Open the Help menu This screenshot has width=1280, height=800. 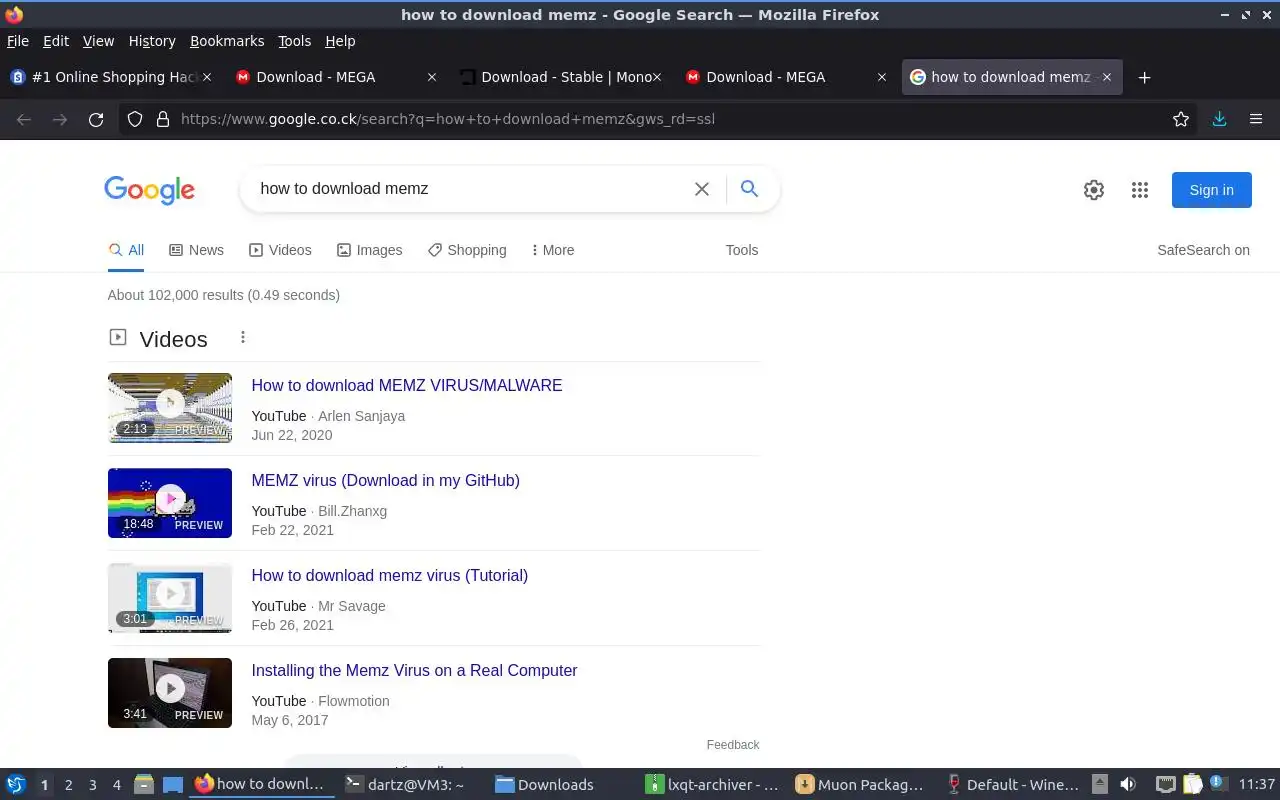click(x=340, y=41)
